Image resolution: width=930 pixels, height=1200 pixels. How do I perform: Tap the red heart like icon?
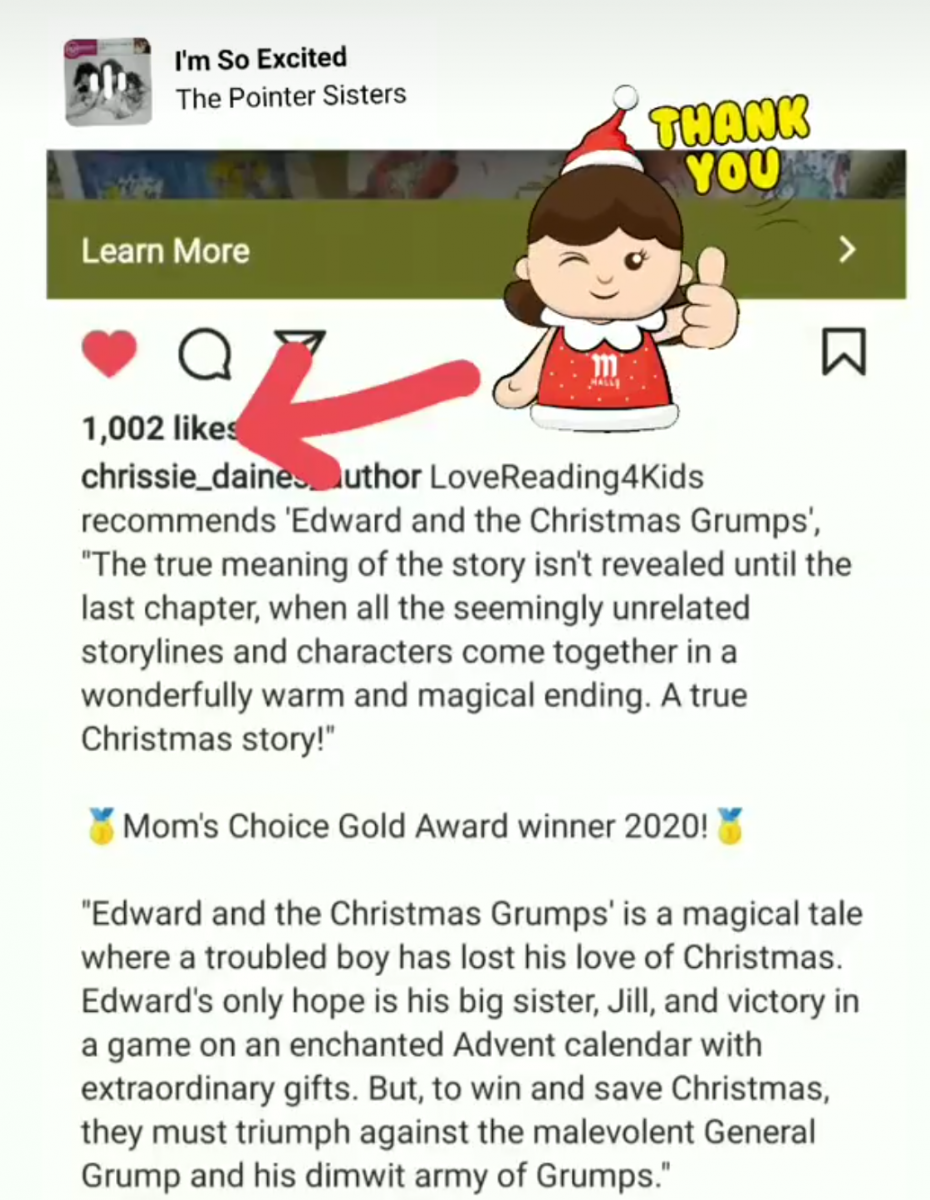click(x=108, y=353)
